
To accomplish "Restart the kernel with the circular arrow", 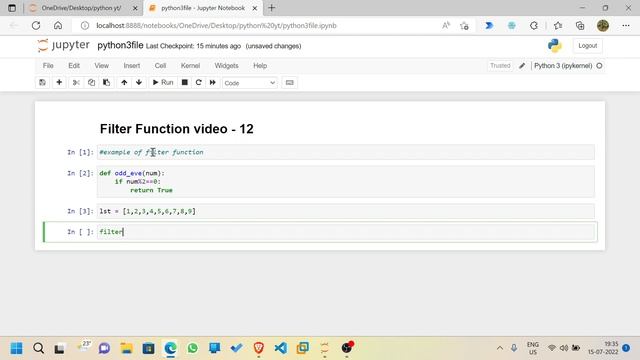I will pos(198,82).
